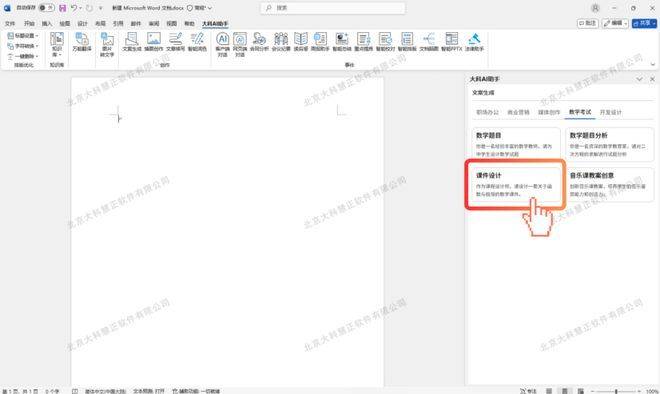
Task: Save the document with the floppy icon
Action: (62, 8)
